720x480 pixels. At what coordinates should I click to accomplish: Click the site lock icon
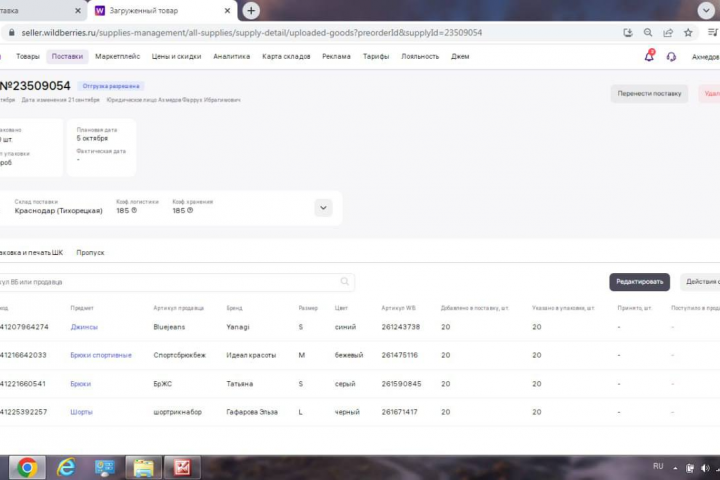[12, 33]
